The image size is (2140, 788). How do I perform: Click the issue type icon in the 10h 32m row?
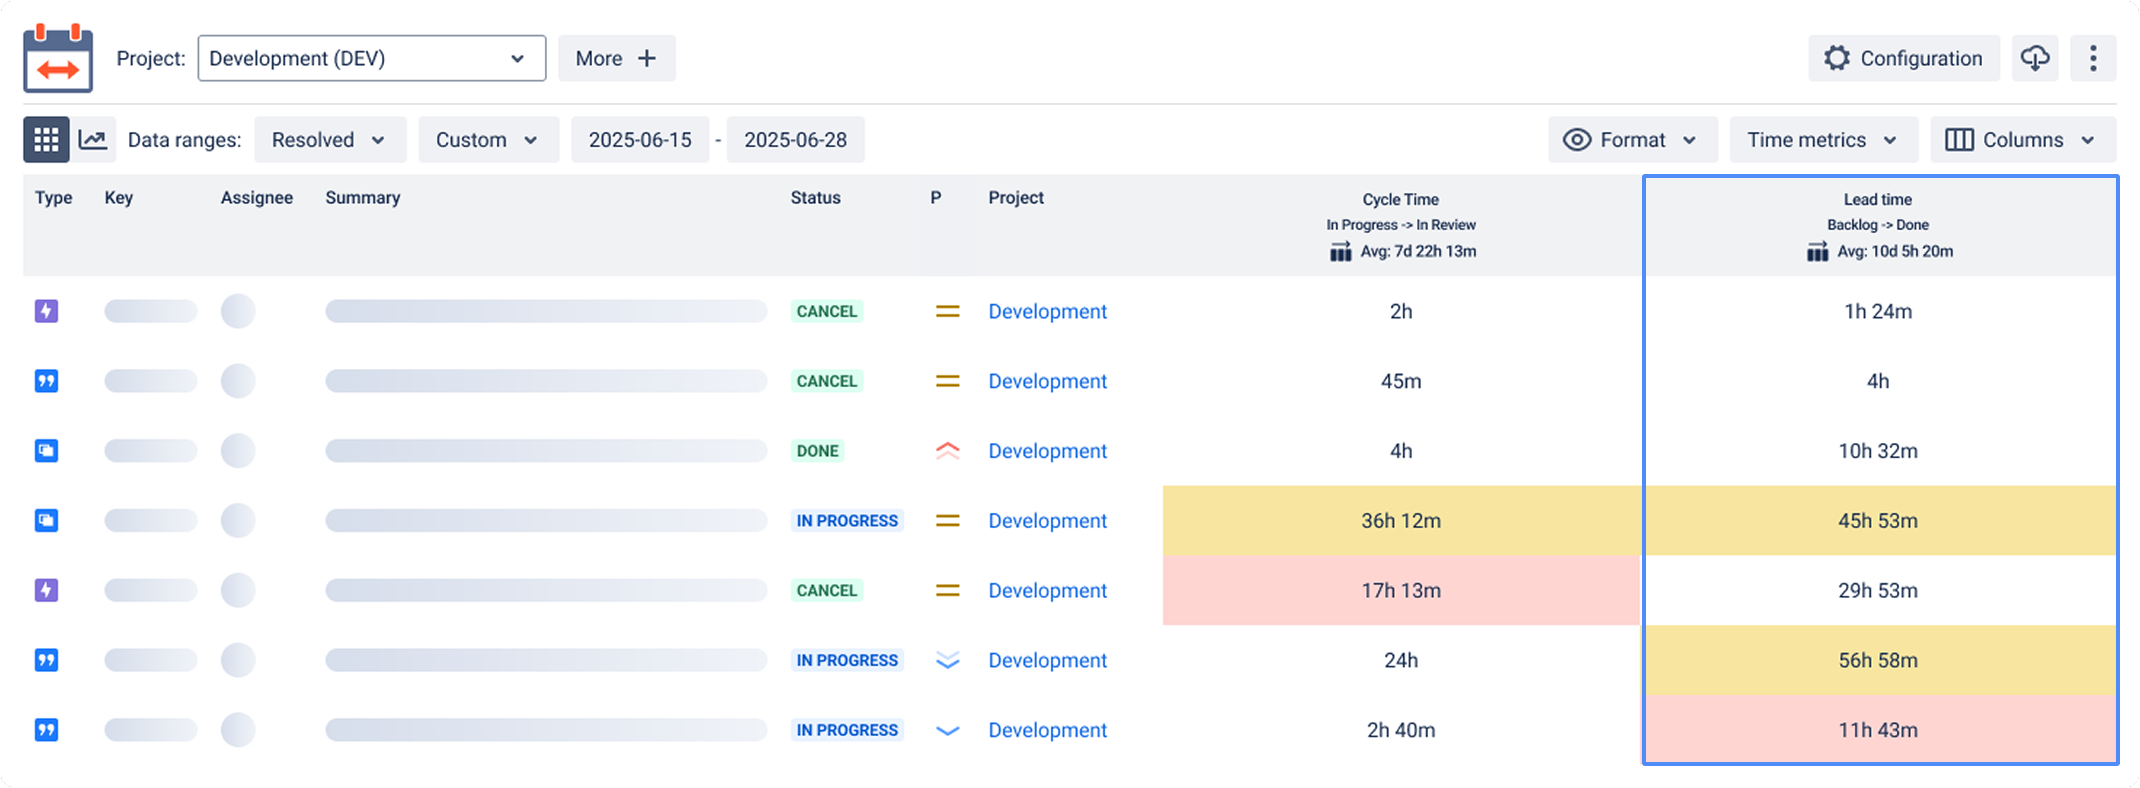[46, 451]
